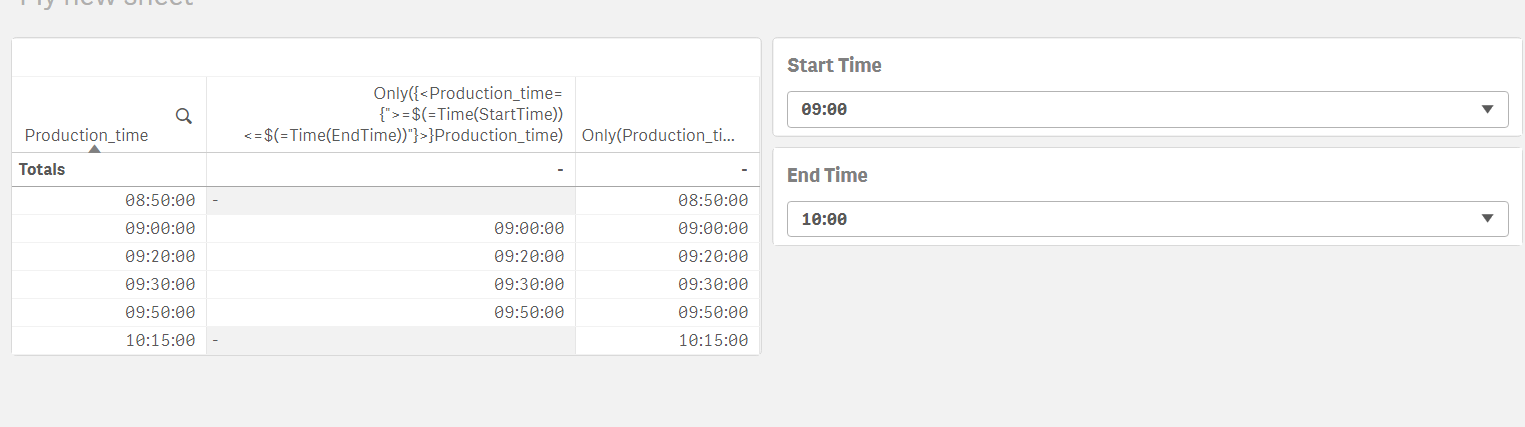1525x427 pixels.
Task: Select the 10:15:00 Production_time value
Action: point(160,341)
